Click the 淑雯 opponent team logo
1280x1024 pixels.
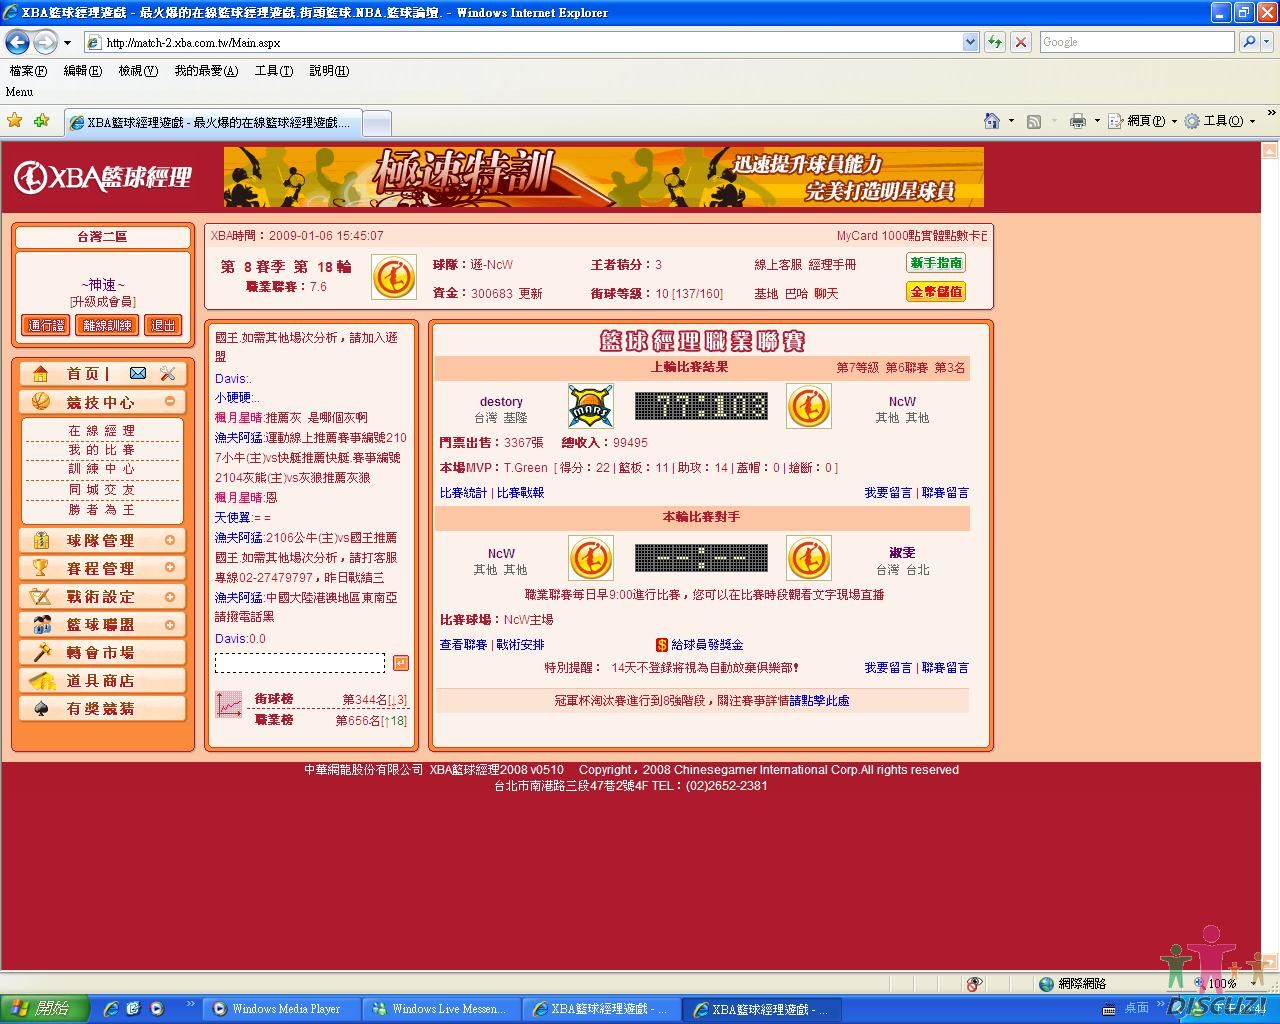[x=809, y=558]
